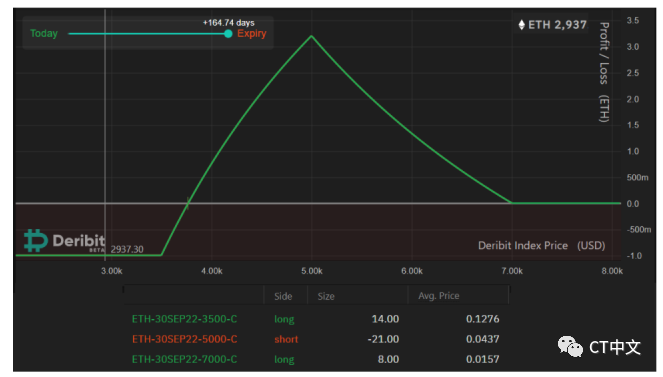Click the Side column header
Viewport: 663px width, 377px height.
coord(283,296)
